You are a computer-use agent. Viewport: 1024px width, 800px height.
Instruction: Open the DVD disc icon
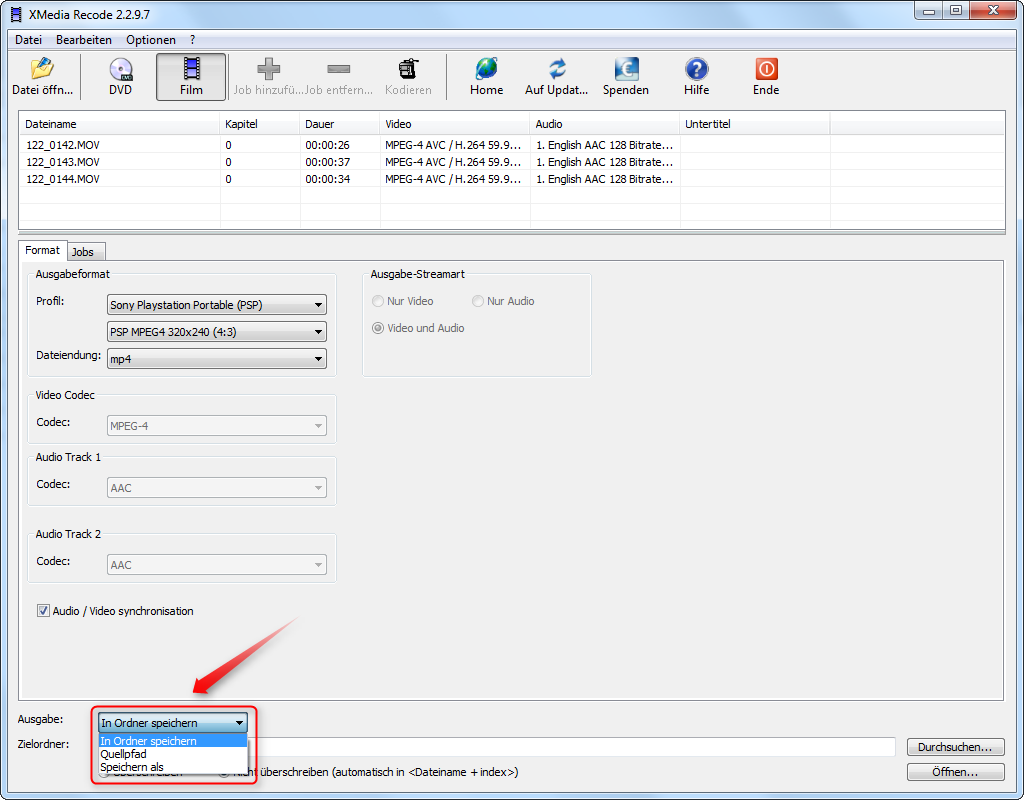click(x=120, y=70)
